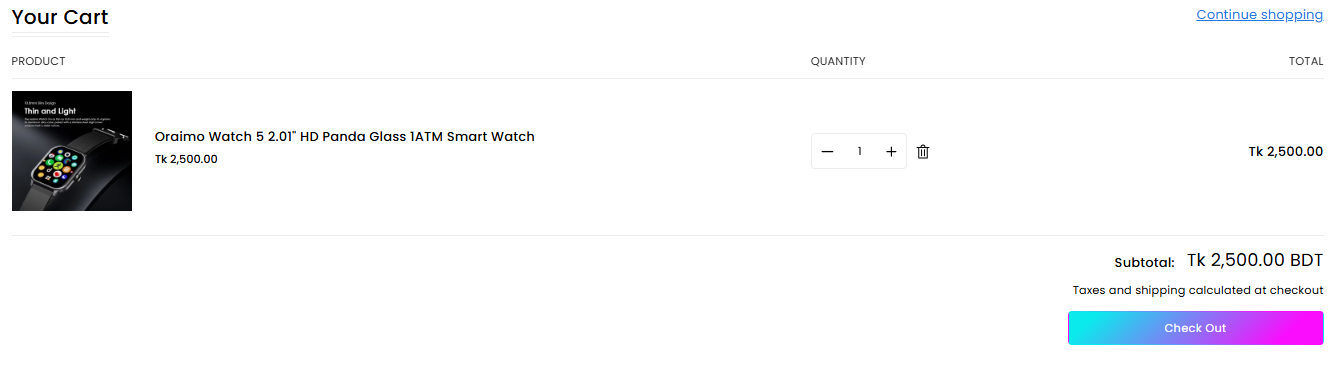This screenshot has height=384, width=1342.
Task: Proceed with the Check Out button
Action: click(1196, 328)
